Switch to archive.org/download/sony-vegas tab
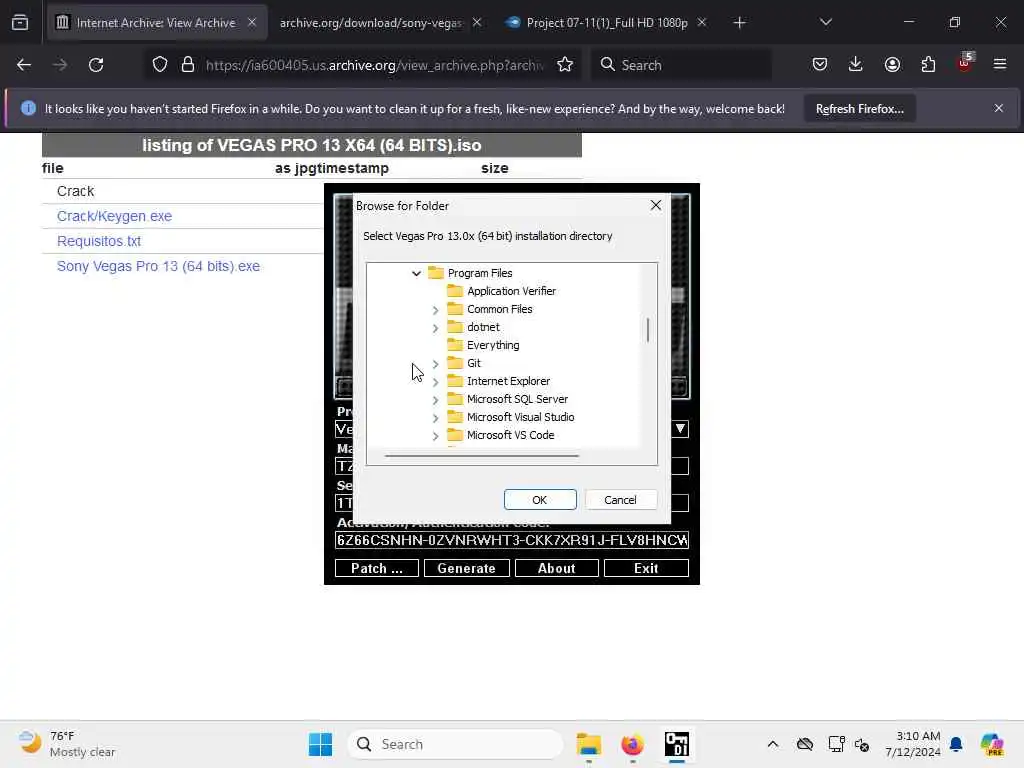 click(x=370, y=23)
